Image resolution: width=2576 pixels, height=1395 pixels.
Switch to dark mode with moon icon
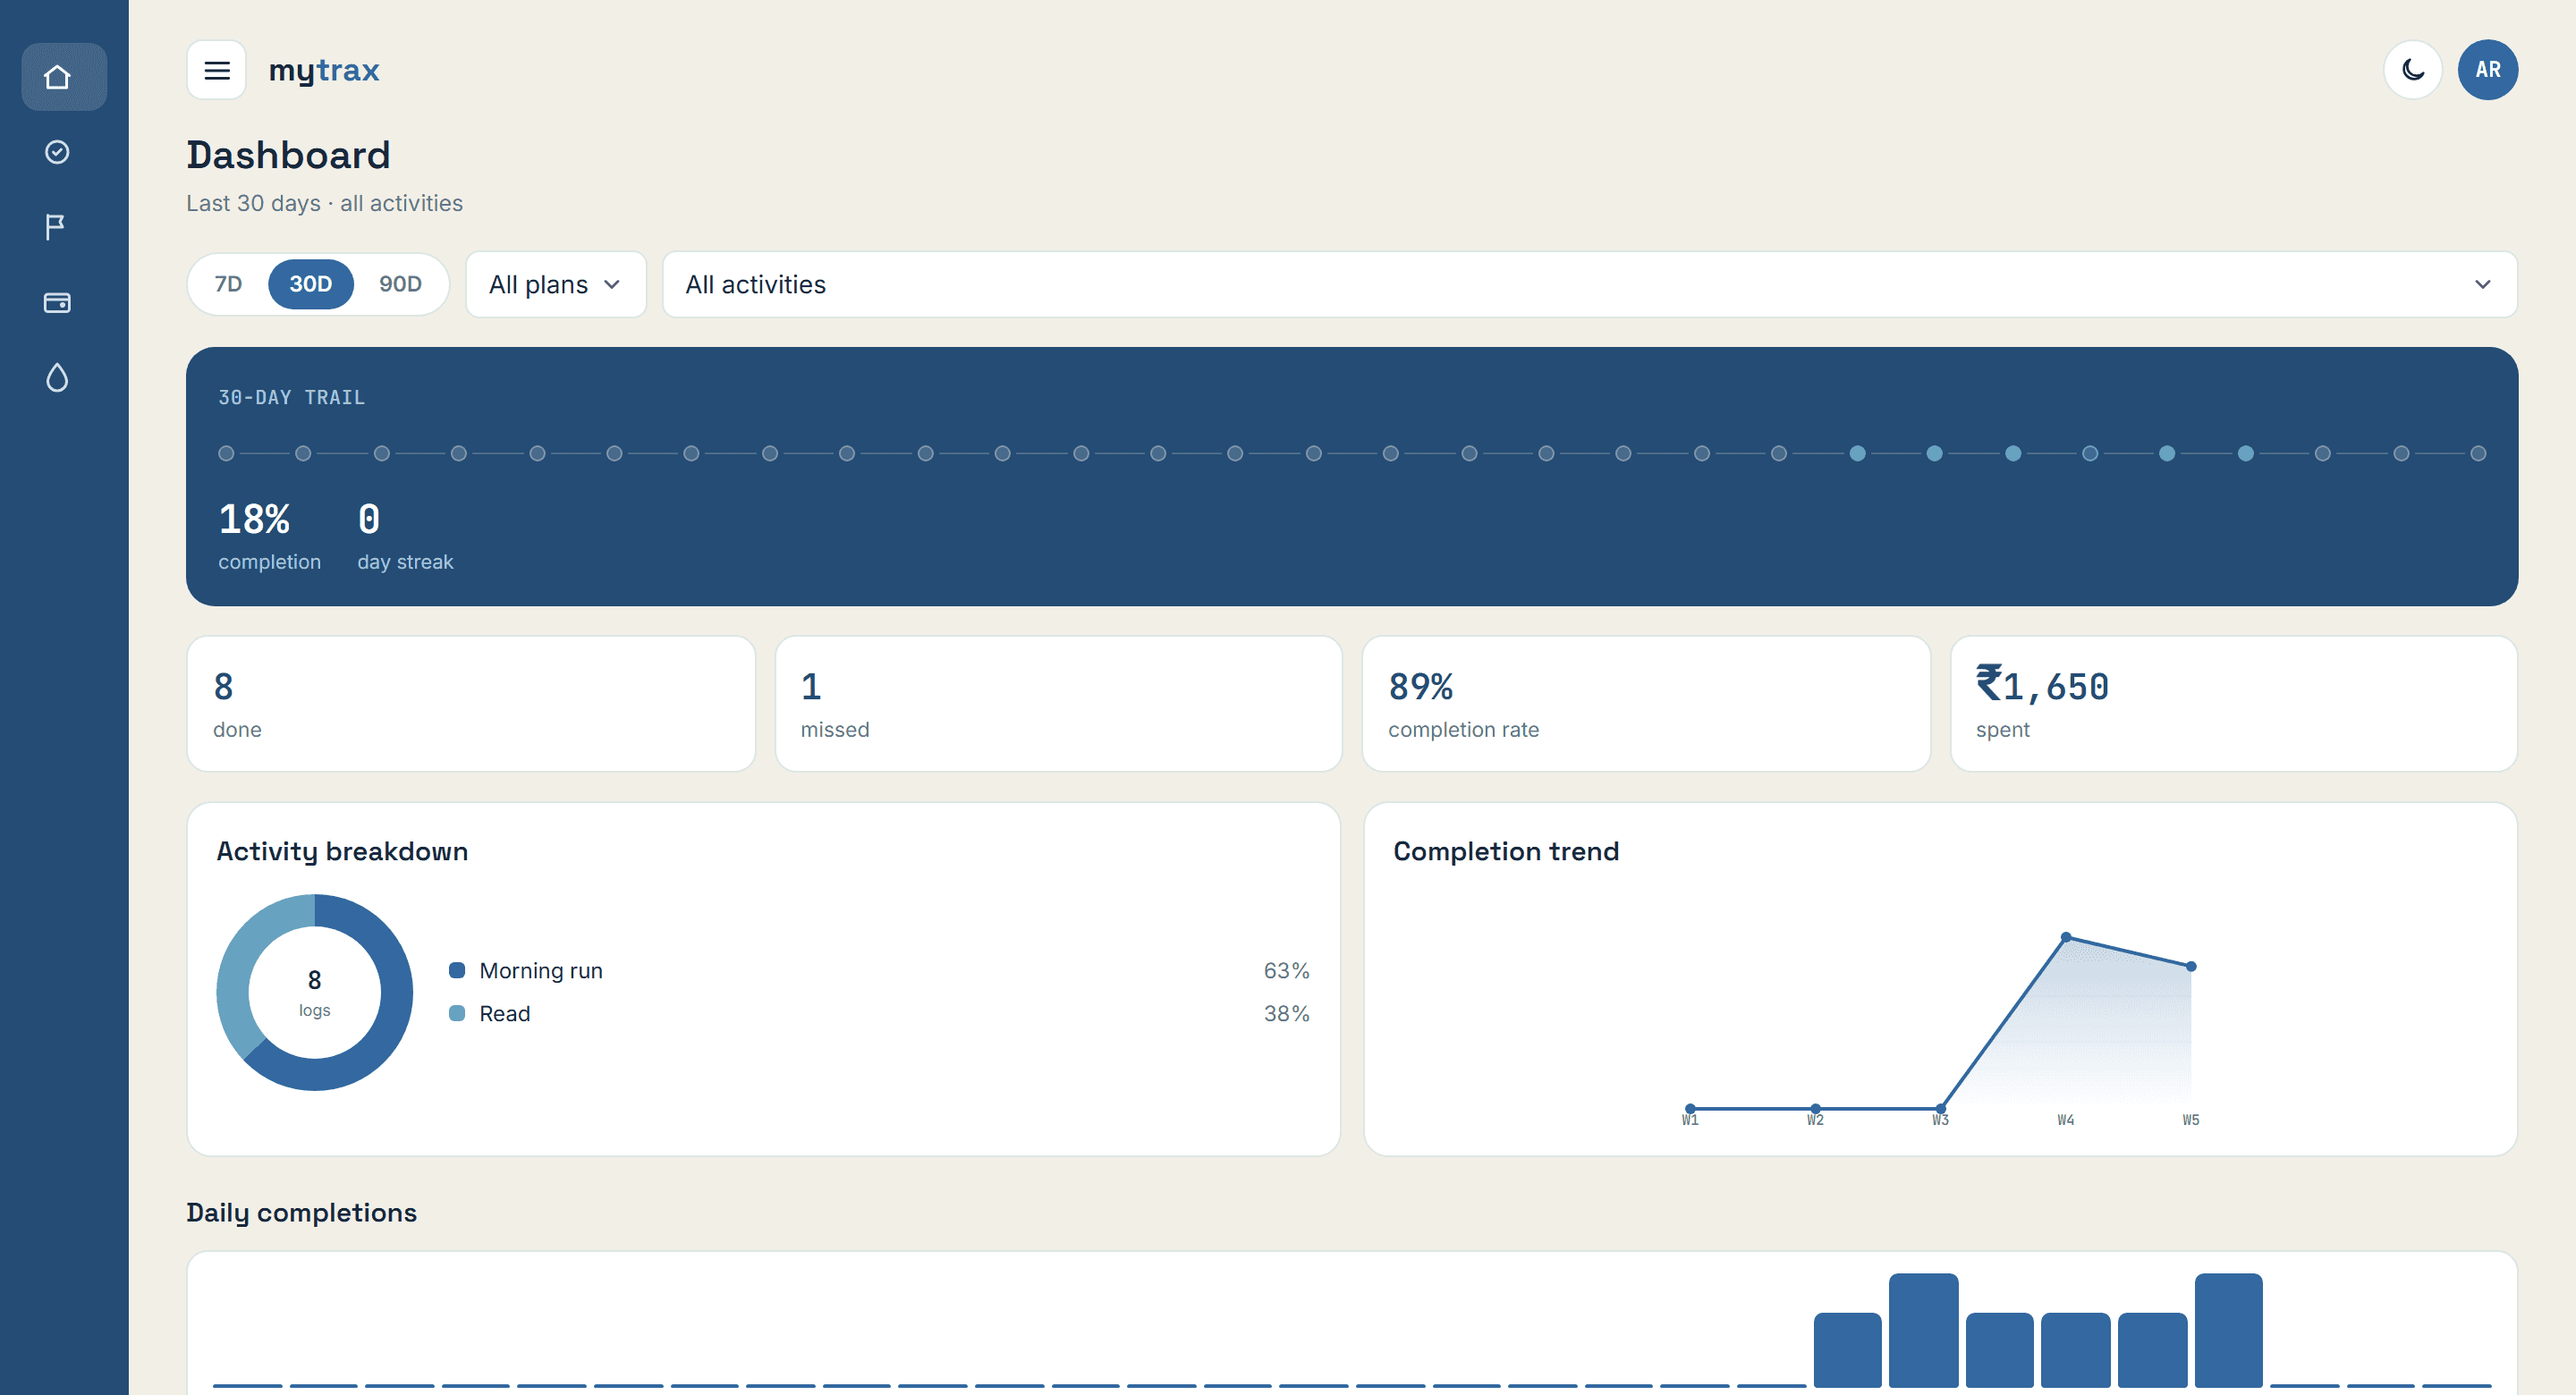(2413, 70)
